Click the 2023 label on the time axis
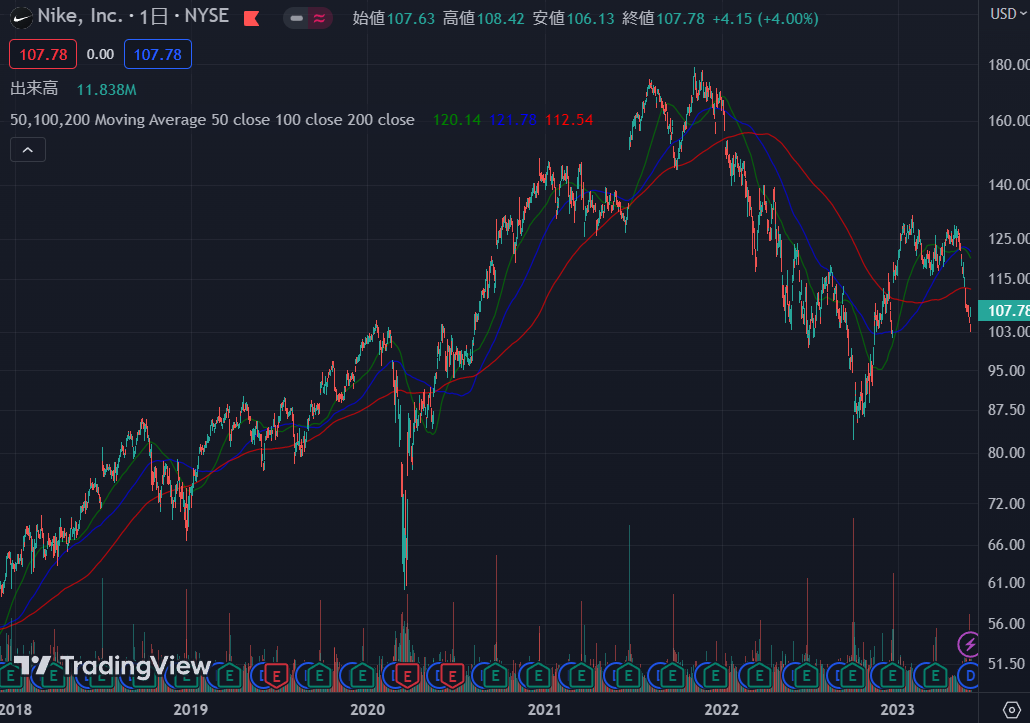This screenshot has height=723, width=1030. [x=897, y=709]
